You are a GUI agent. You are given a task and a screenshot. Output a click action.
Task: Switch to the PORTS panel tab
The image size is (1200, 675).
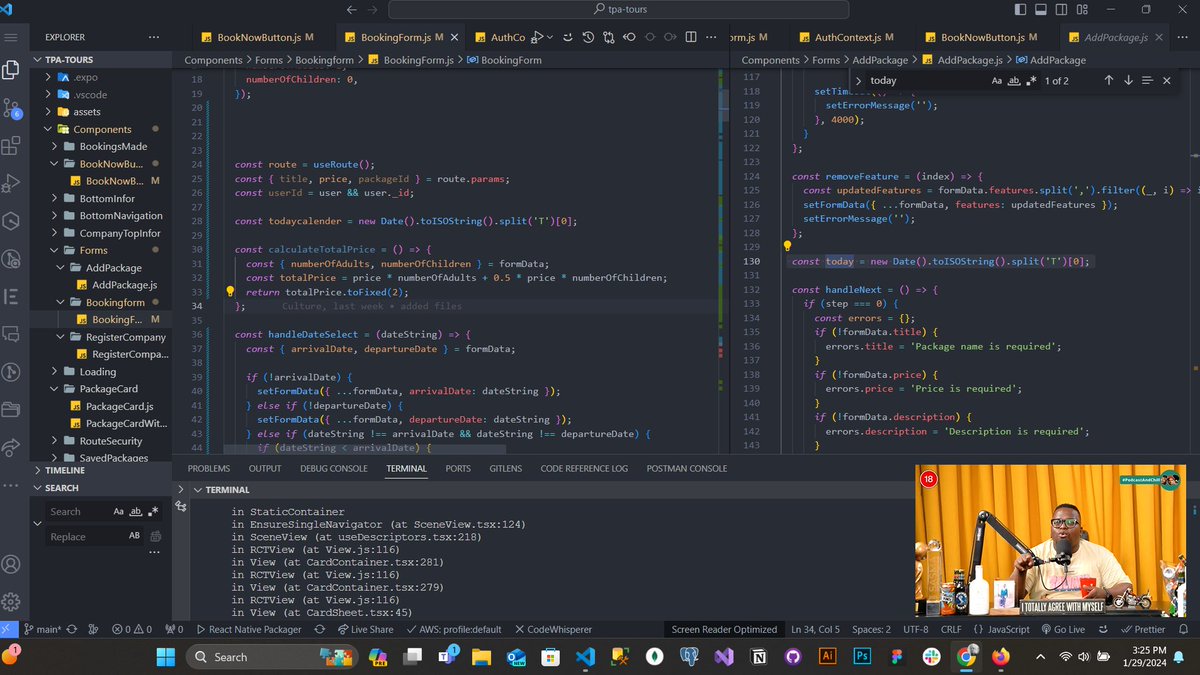coord(458,468)
